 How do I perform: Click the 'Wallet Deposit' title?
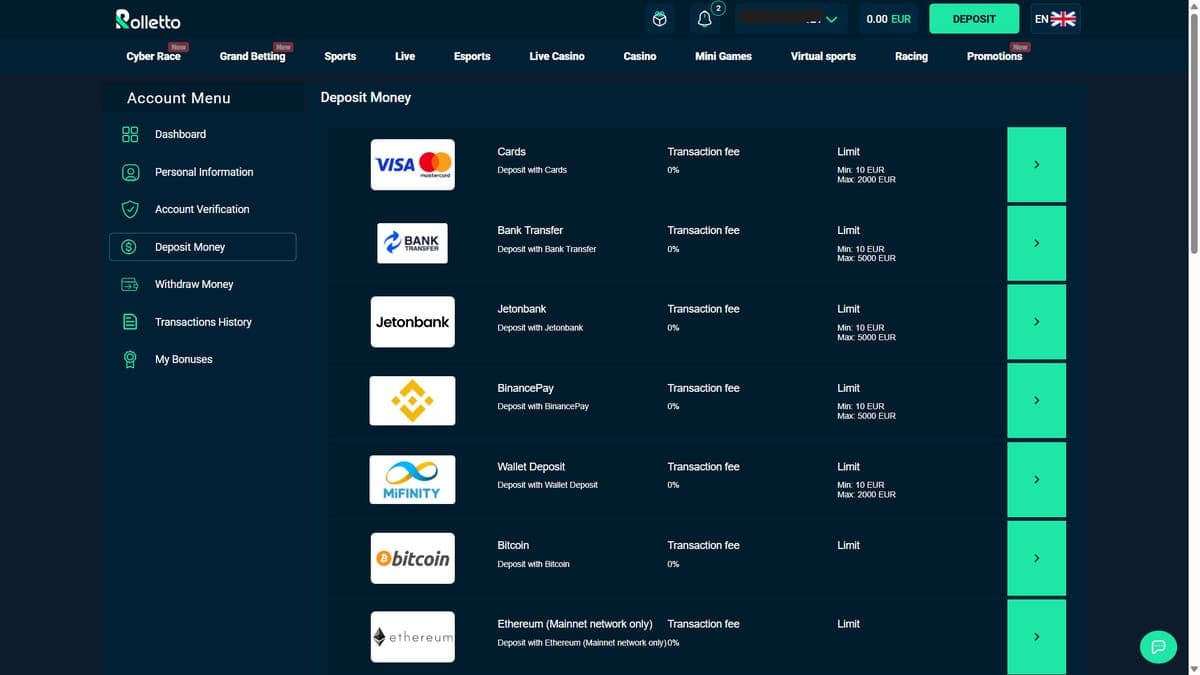[531, 466]
